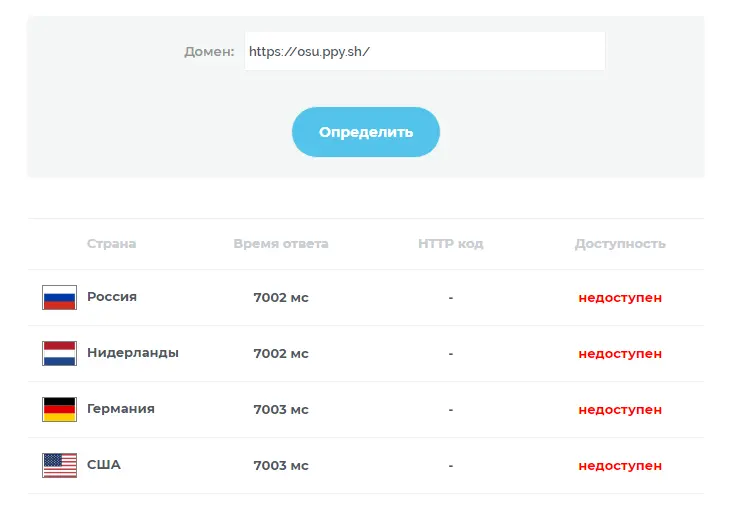Click недоступен status in Германия row
The height and width of the screenshot is (512, 738).
pyautogui.click(x=620, y=410)
